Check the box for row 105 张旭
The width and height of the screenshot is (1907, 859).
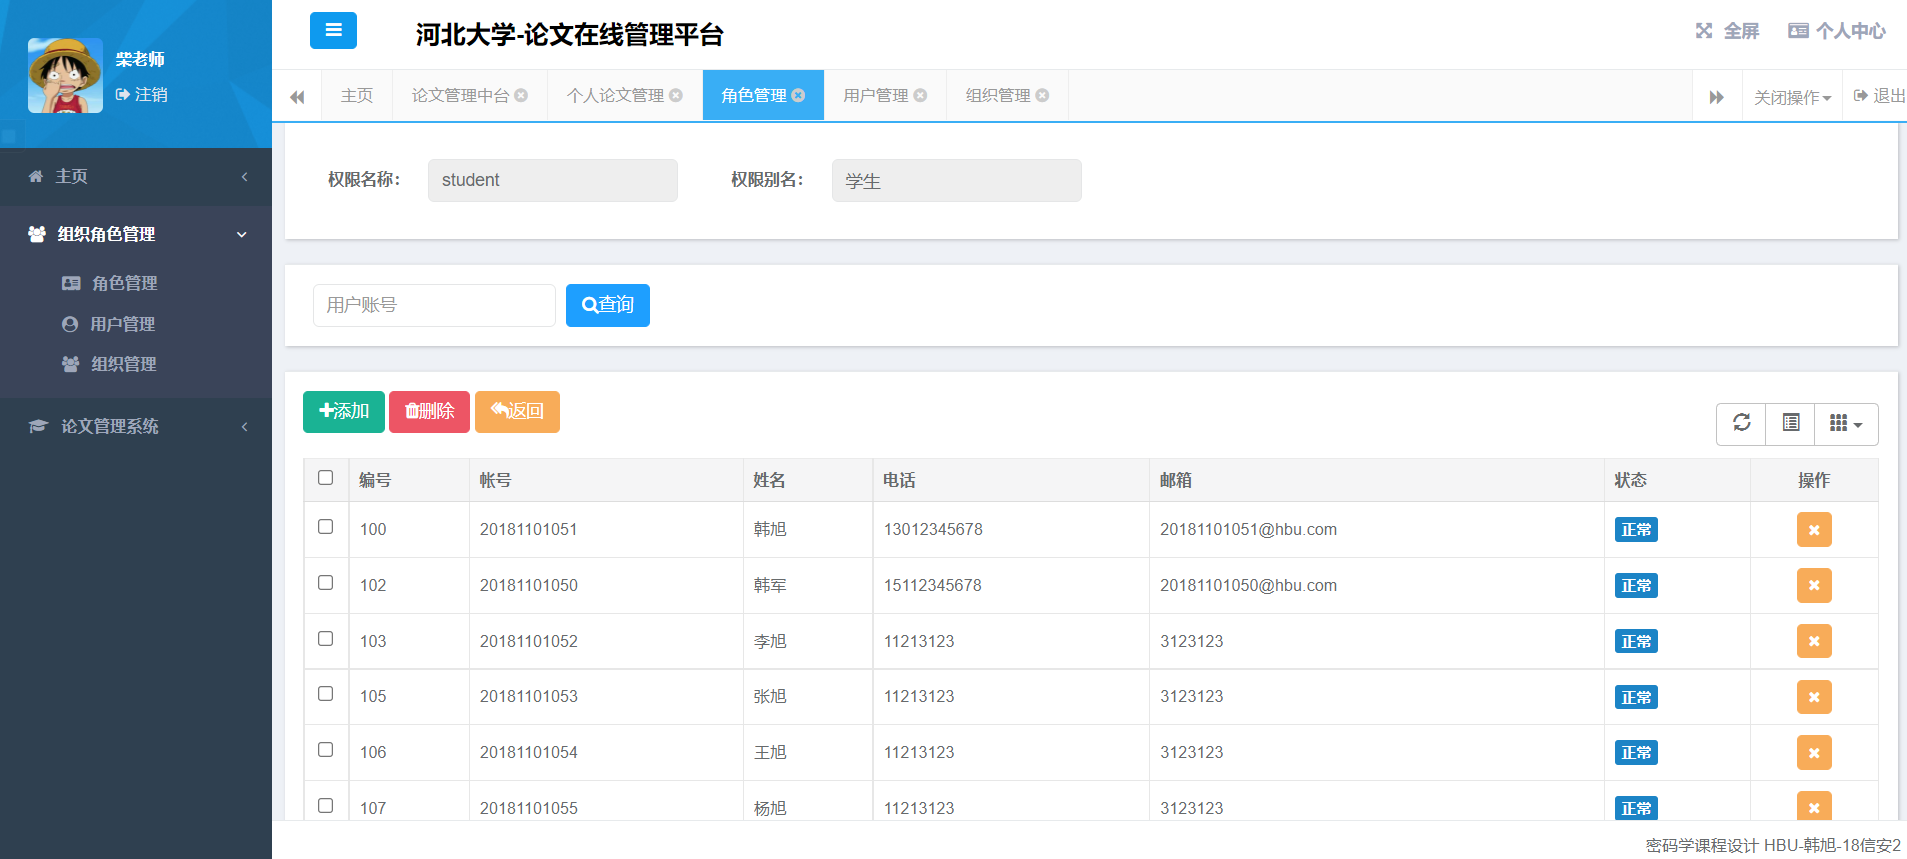(x=325, y=694)
